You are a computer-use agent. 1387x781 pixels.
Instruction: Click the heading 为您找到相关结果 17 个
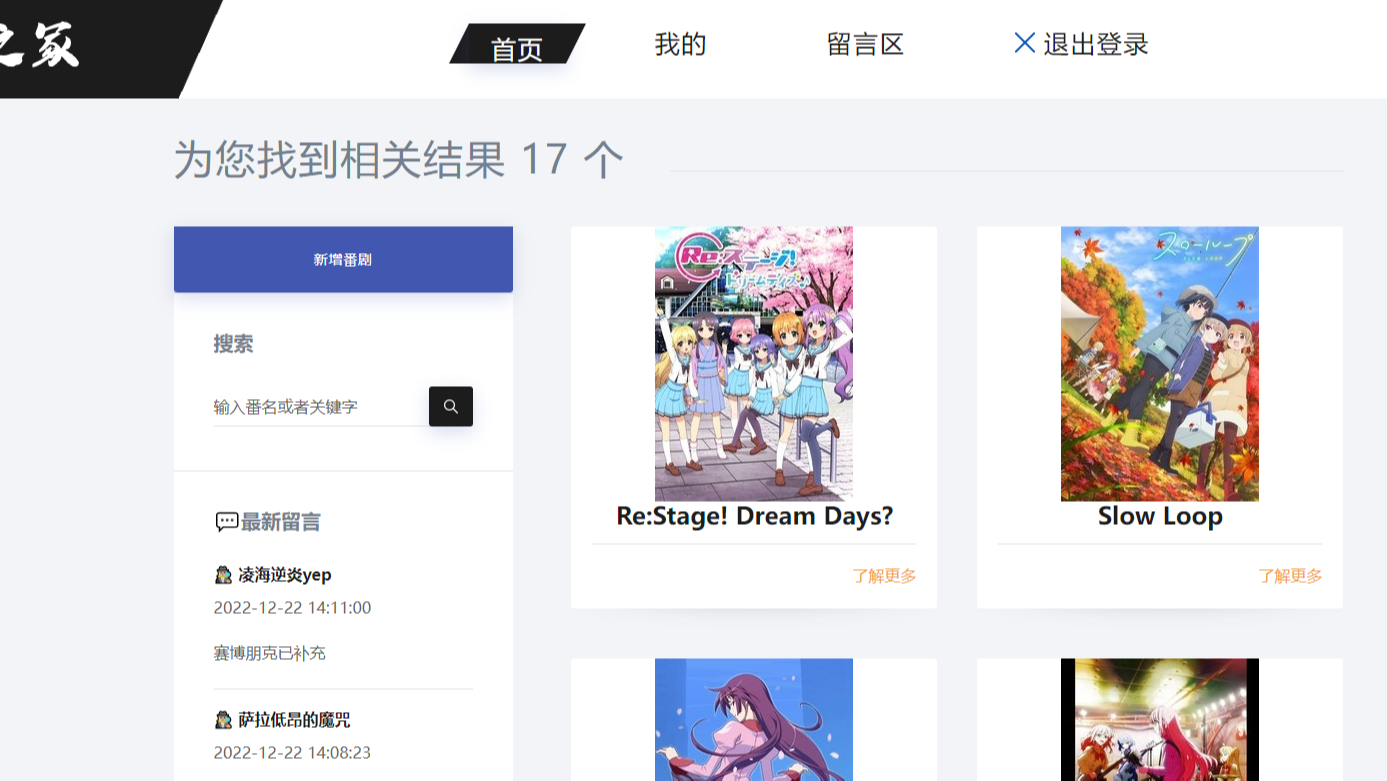pyautogui.click(x=399, y=159)
